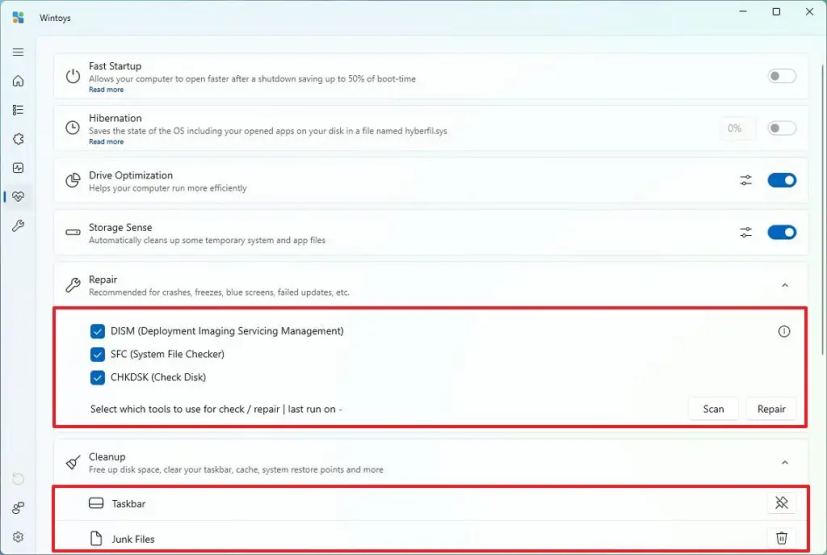This screenshot has height=555, width=827.
Task: Click the Wintoys app logo
Action: [18, 17]
